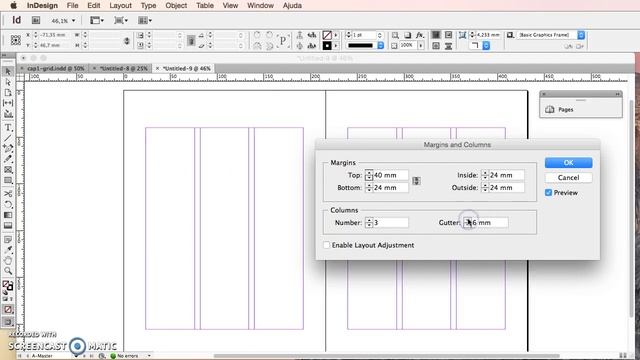This screenshot has height=360, width=640.
Task: Click the fill and stroke swatch in toolbox
Action: [x=8, y=285]
